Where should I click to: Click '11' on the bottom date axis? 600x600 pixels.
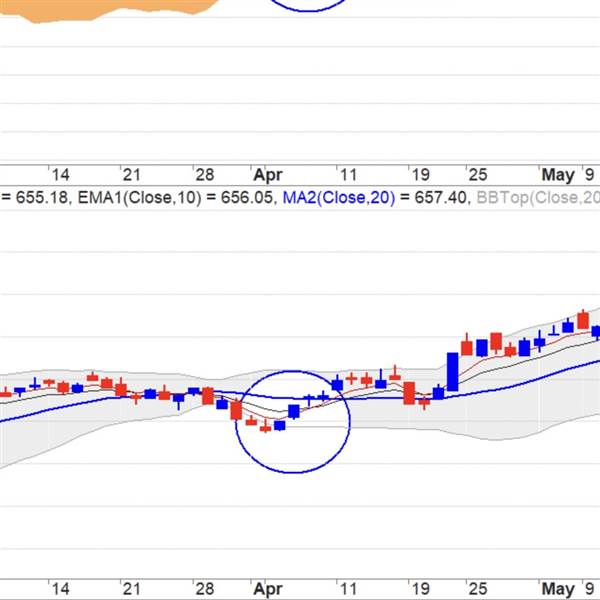[x=348, y=589]
